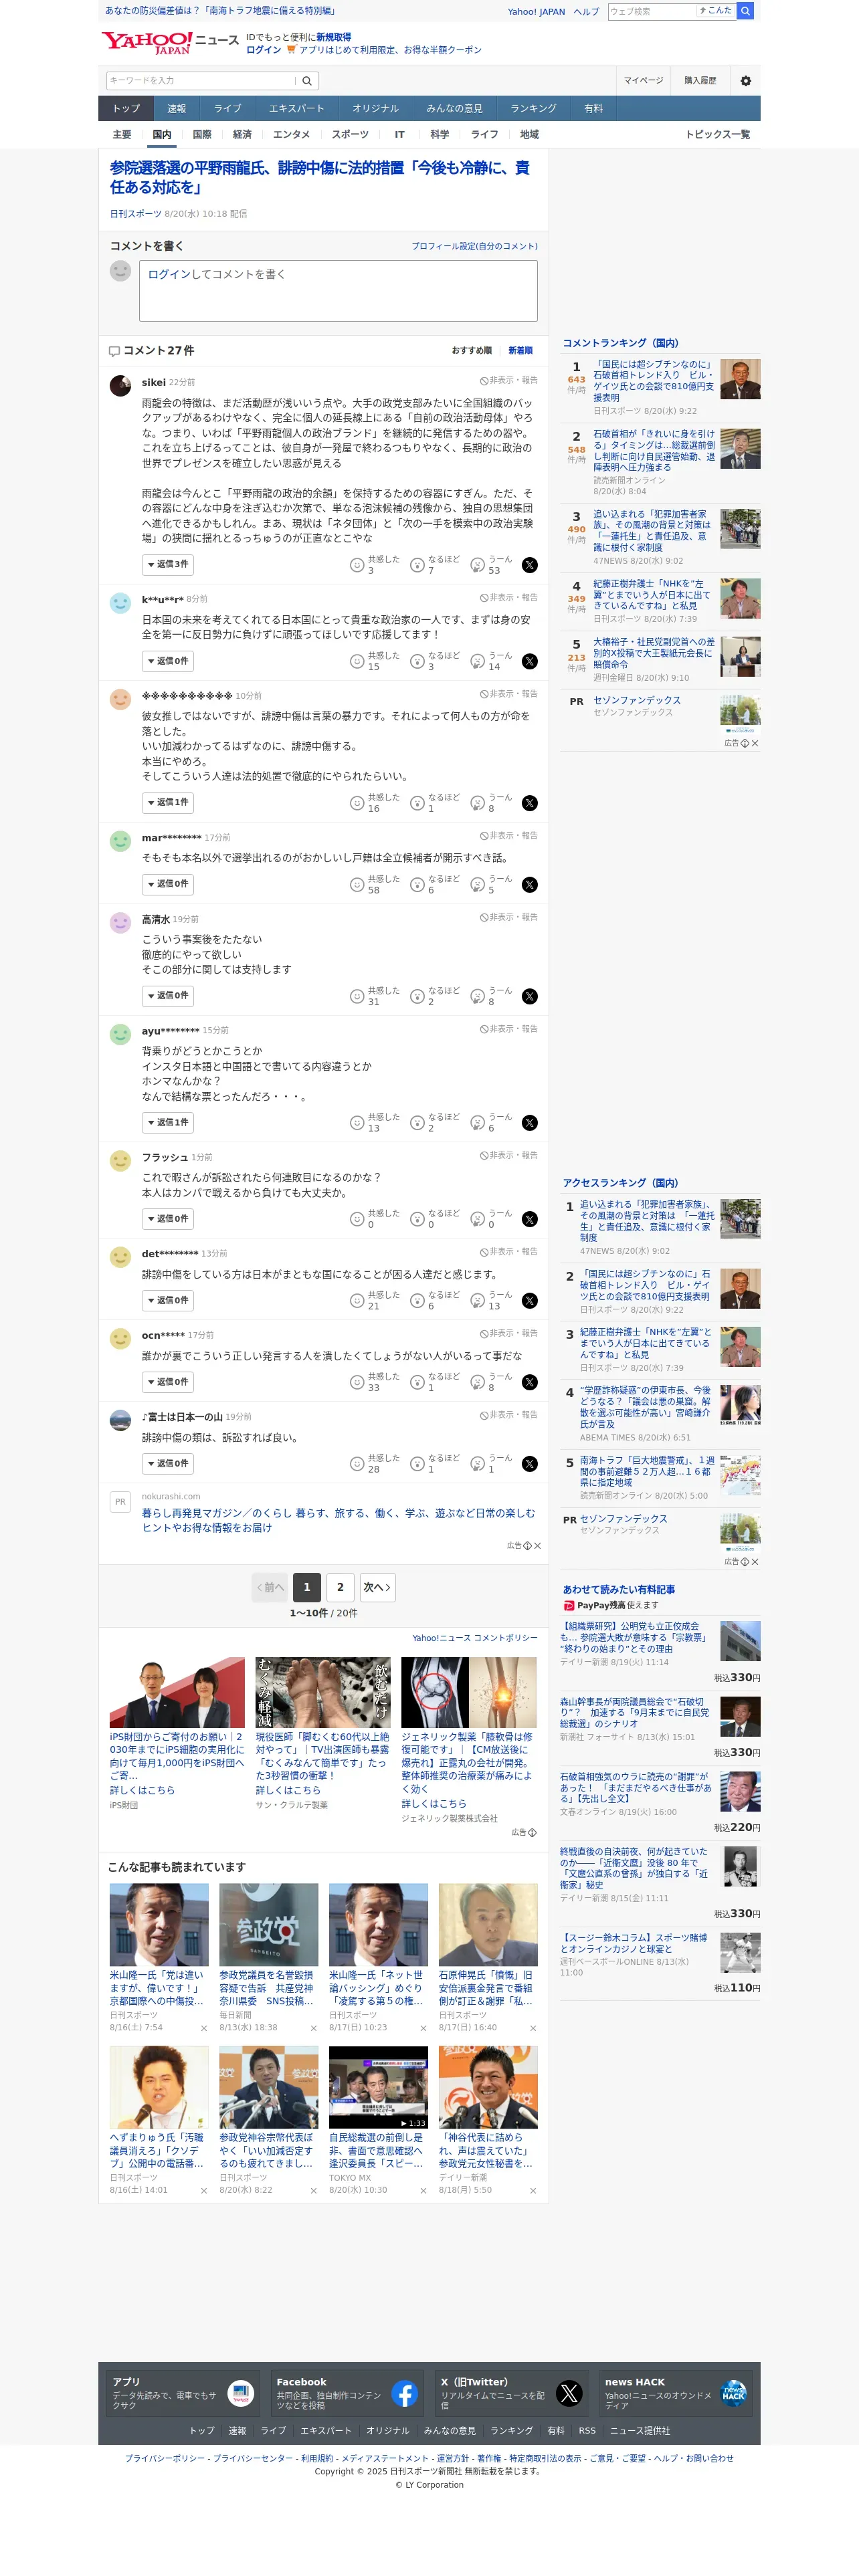
Task: Click the keyword search input field
Action: coord(202,81)
